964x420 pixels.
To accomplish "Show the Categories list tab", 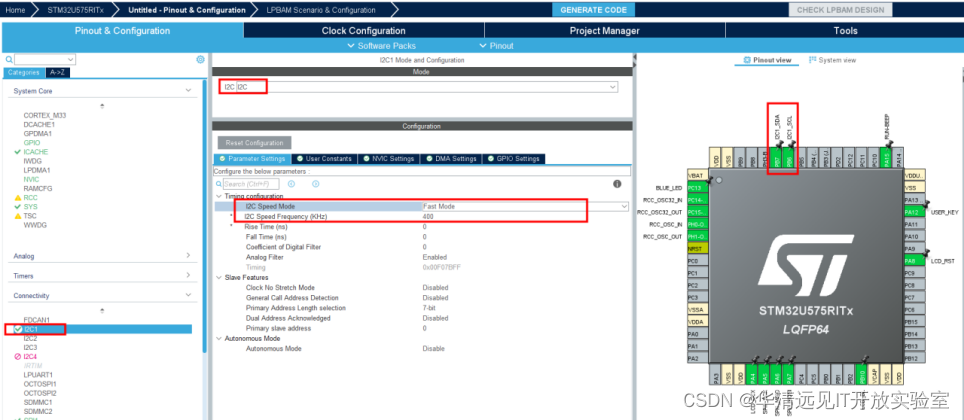I will coord(23,72).
